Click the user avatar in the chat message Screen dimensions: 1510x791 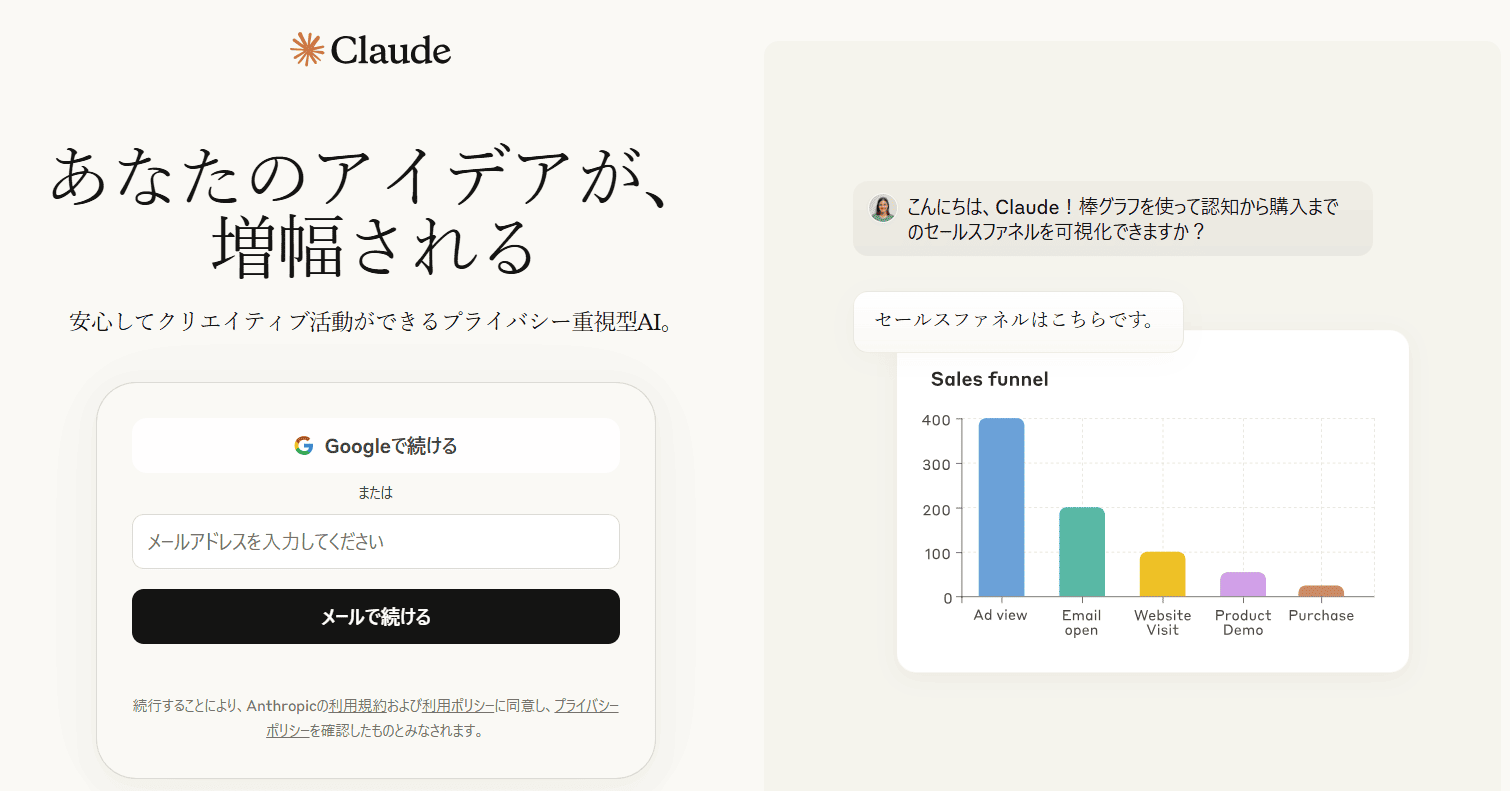[883, 209]
